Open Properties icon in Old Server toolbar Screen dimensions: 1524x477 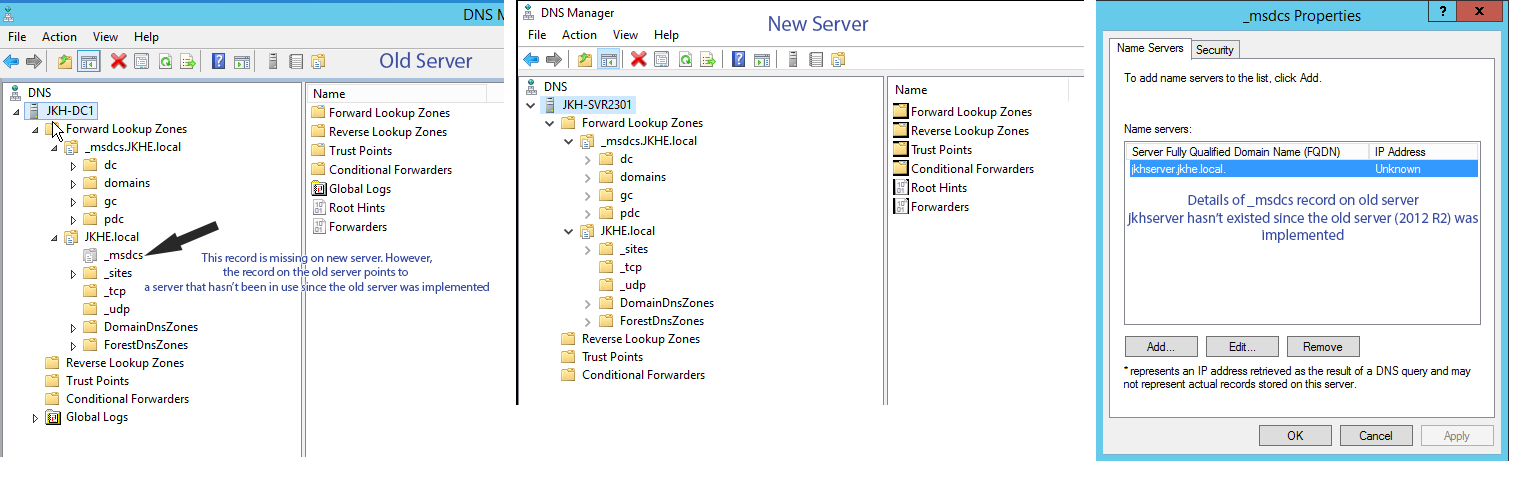click(x=142, y=62)
